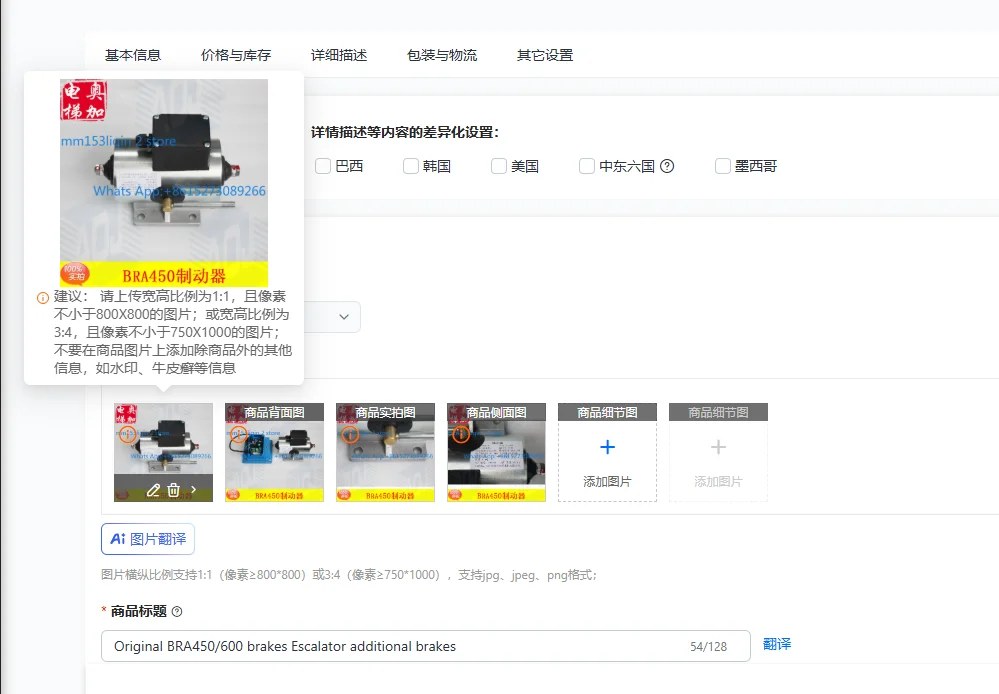Click greyed plus icon in last image slot

click(x=719, y=447)
